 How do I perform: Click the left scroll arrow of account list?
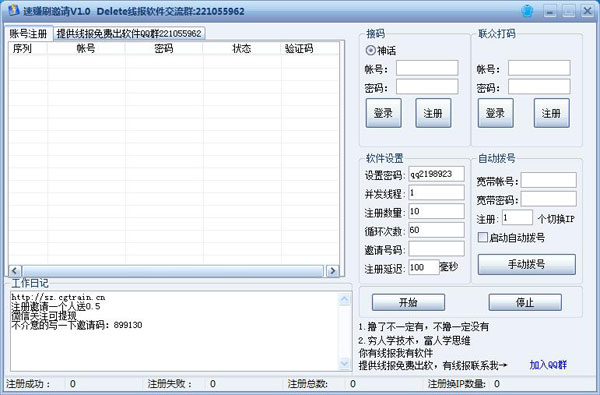pos(15,271)
